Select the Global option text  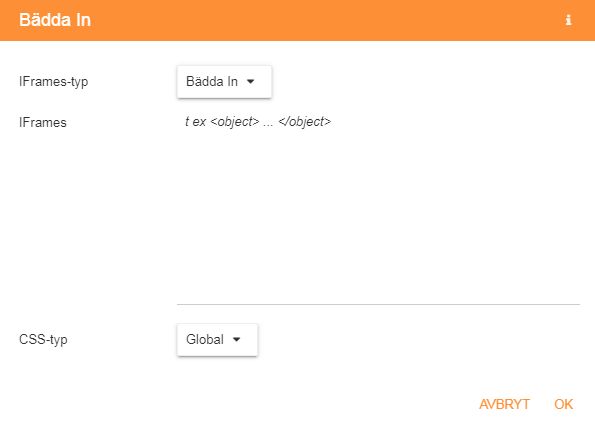205,340
